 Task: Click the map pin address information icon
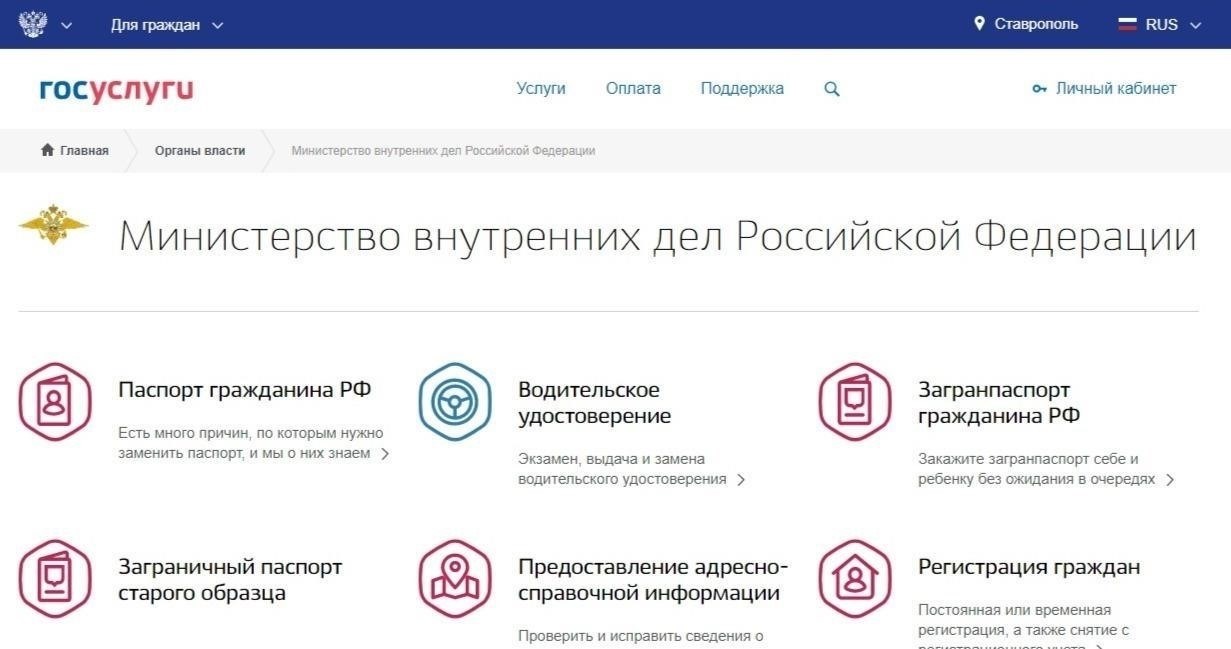455,579
